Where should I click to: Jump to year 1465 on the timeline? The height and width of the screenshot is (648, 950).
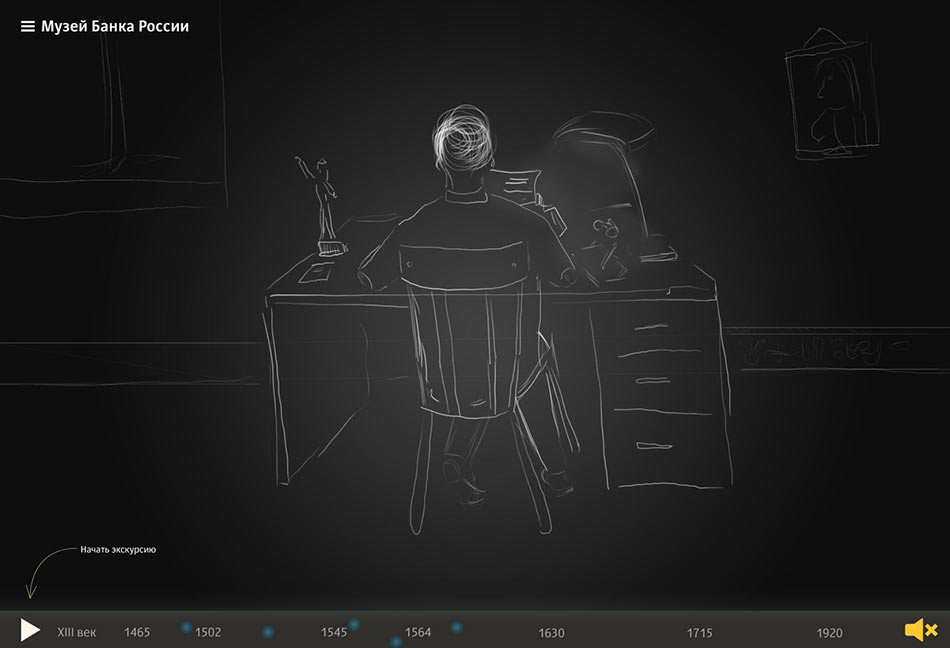tap(137, 632)
